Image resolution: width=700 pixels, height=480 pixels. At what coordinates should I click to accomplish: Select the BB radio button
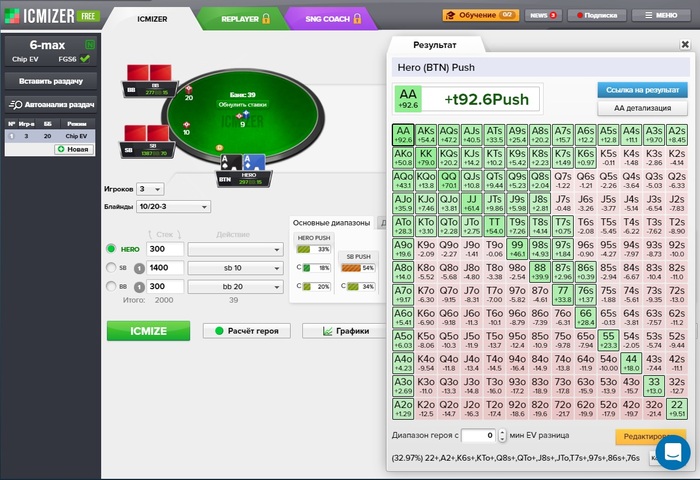[x=111, y=286]
